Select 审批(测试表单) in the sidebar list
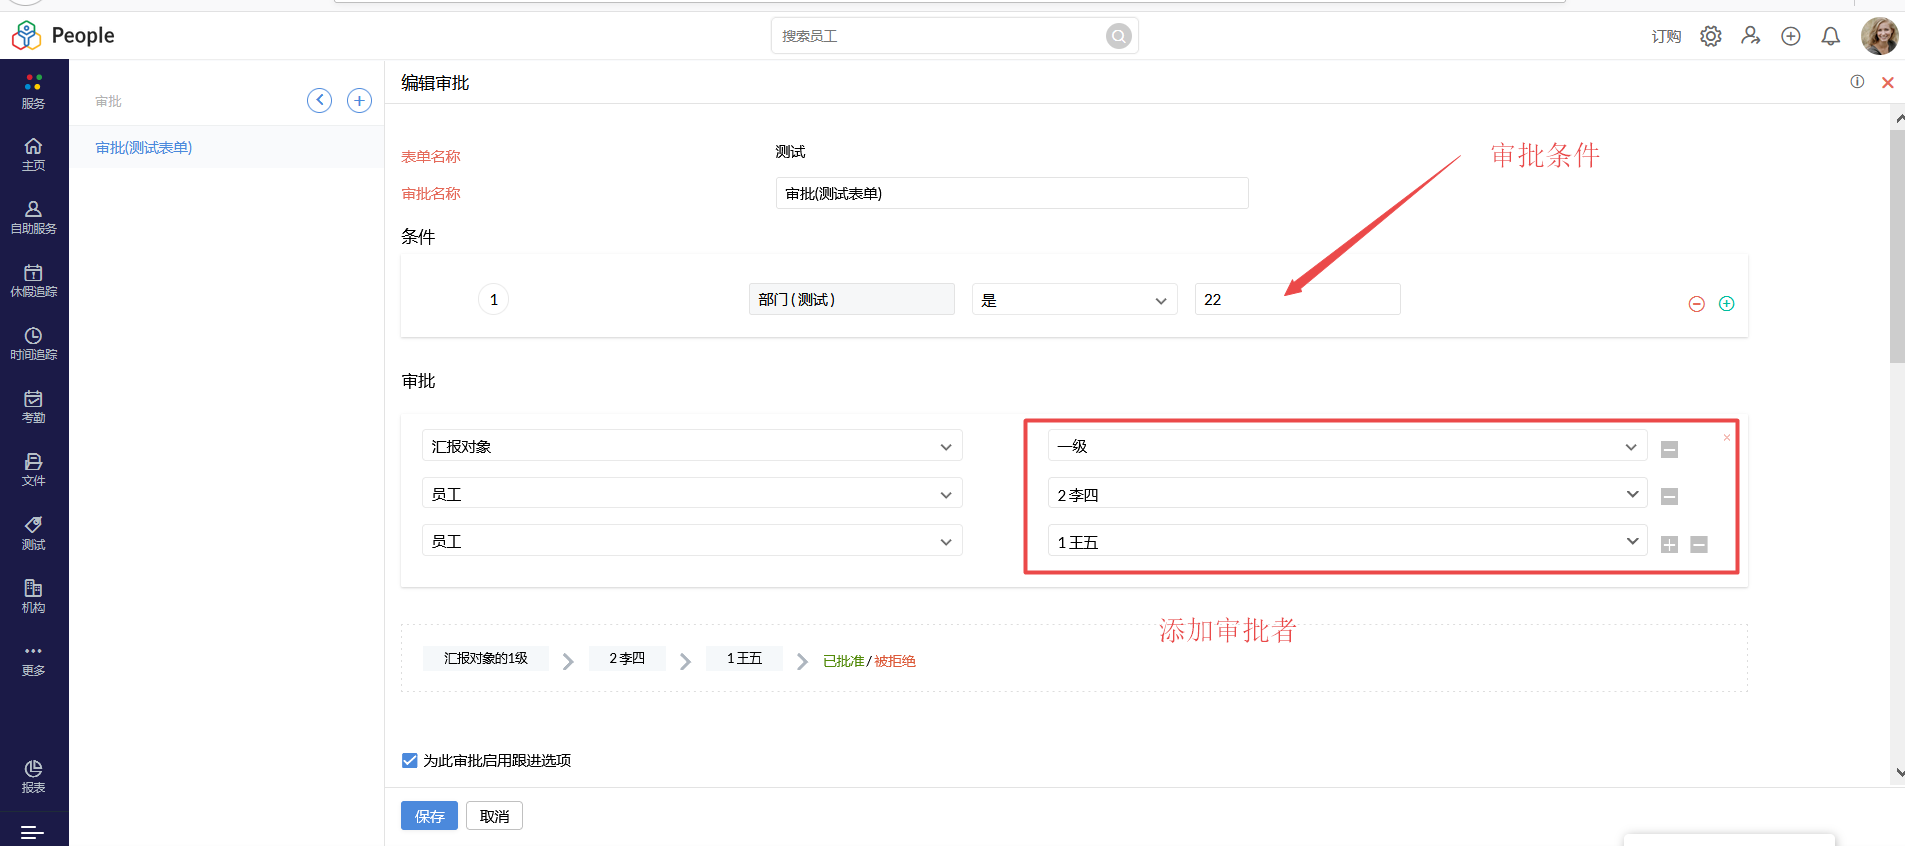This screenshot has height=846, width=1905. pos(144,147)
